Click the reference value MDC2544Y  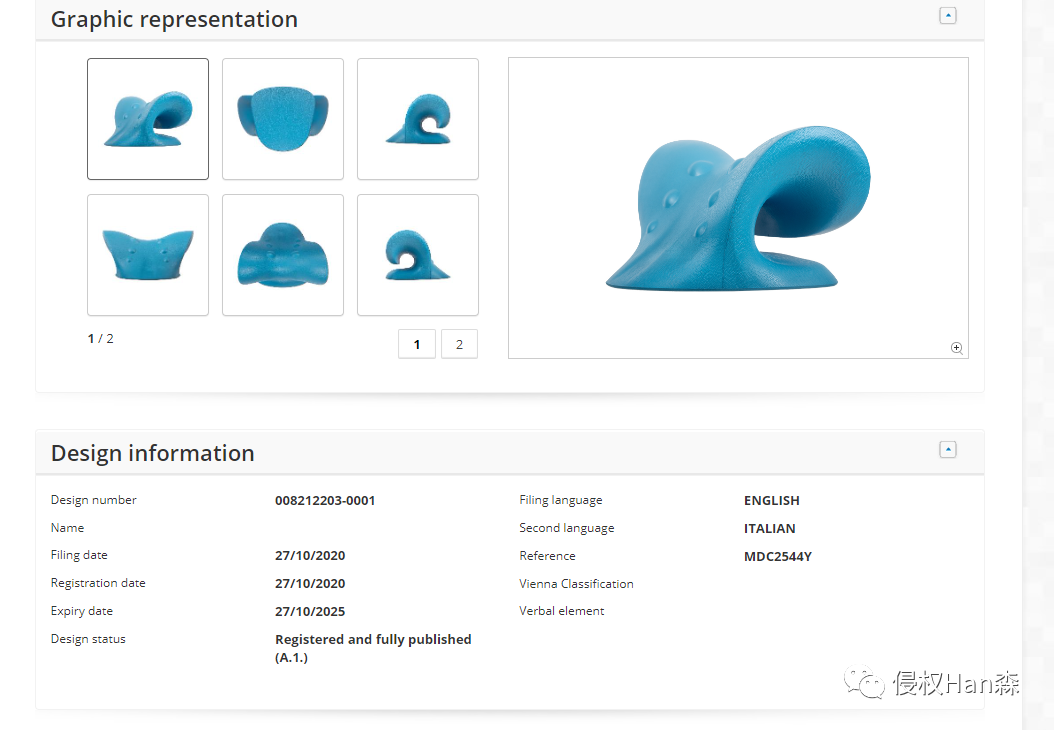point(778,557)
